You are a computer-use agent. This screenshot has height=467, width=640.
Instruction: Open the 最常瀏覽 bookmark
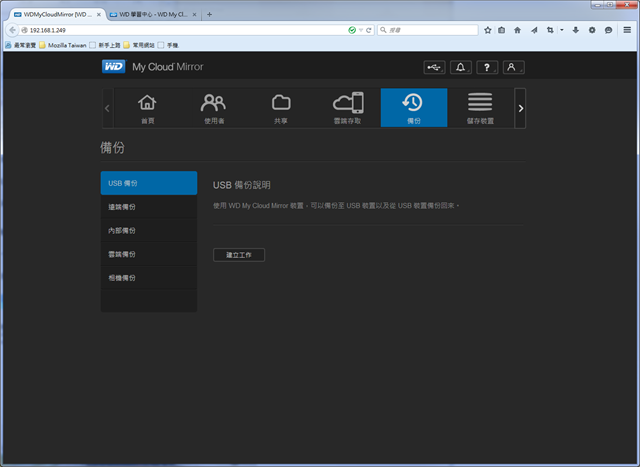tap(21, 45)
